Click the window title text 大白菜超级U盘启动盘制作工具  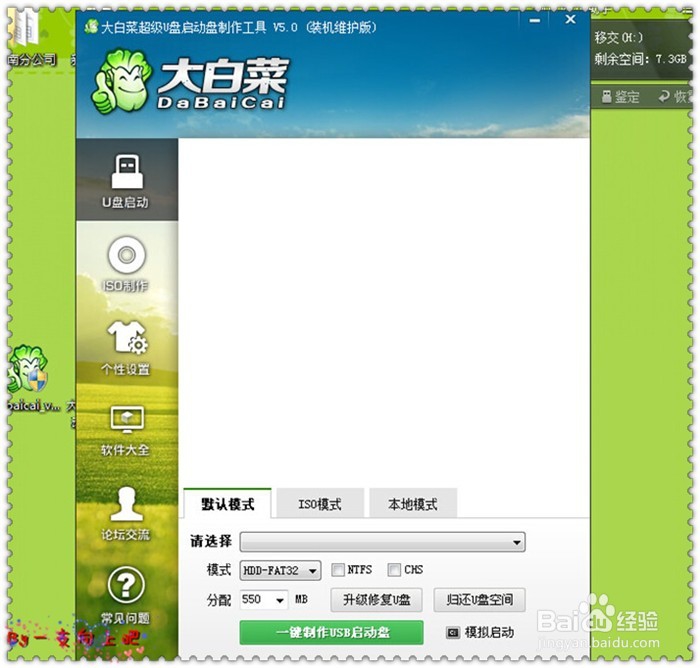pyautogui.click(x=184, y=28)
